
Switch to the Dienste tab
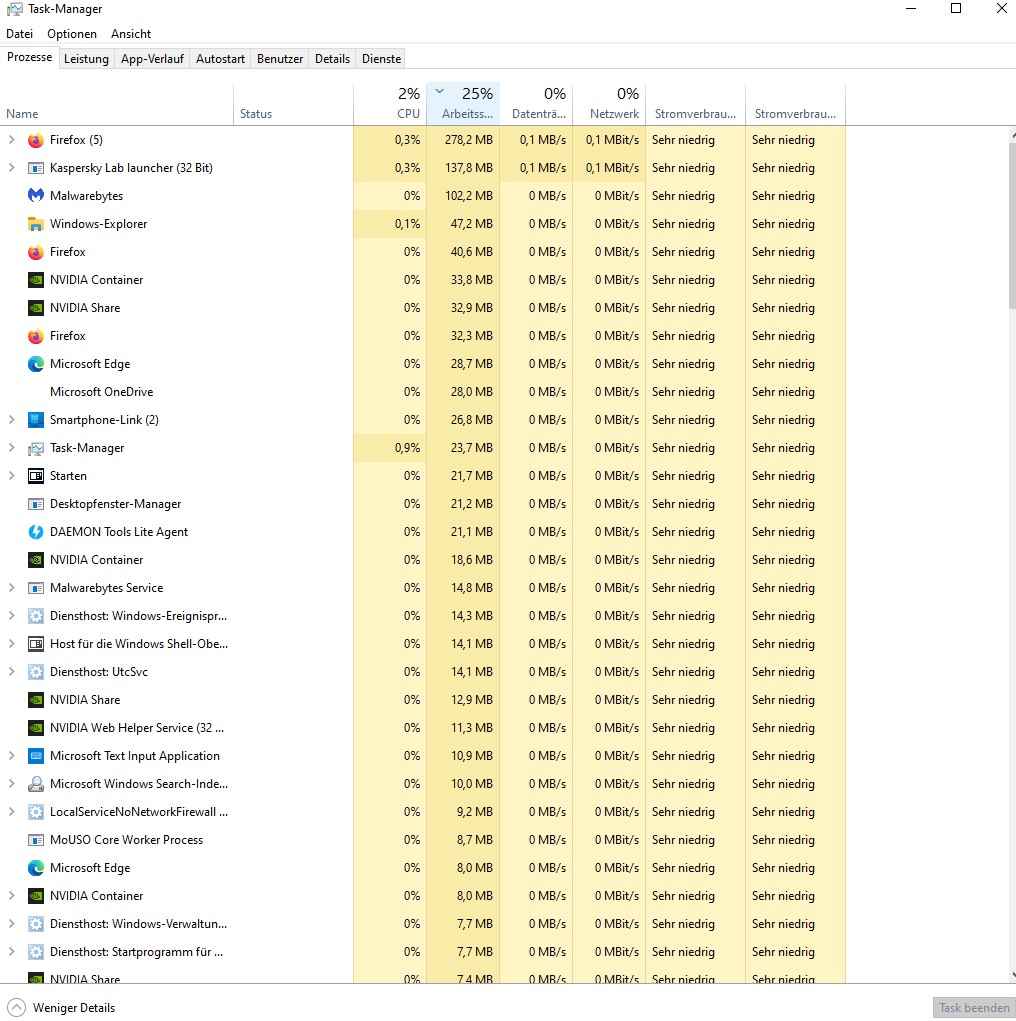381,59
